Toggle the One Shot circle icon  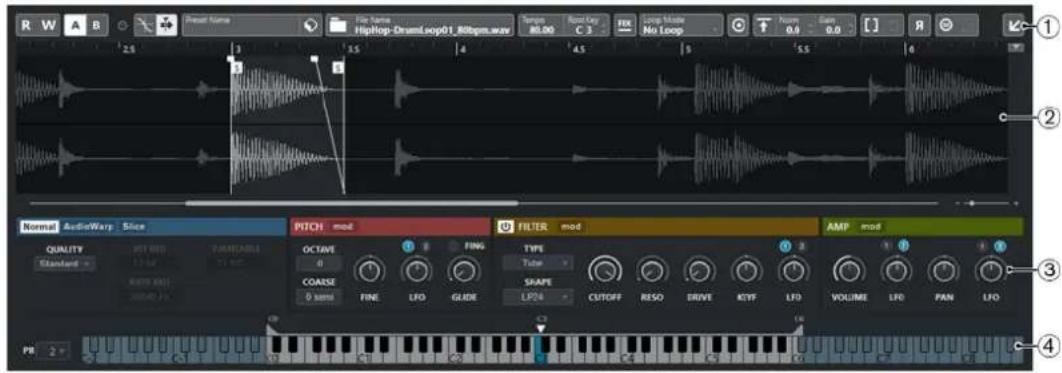pyautogui.click(x=738, y=25)
